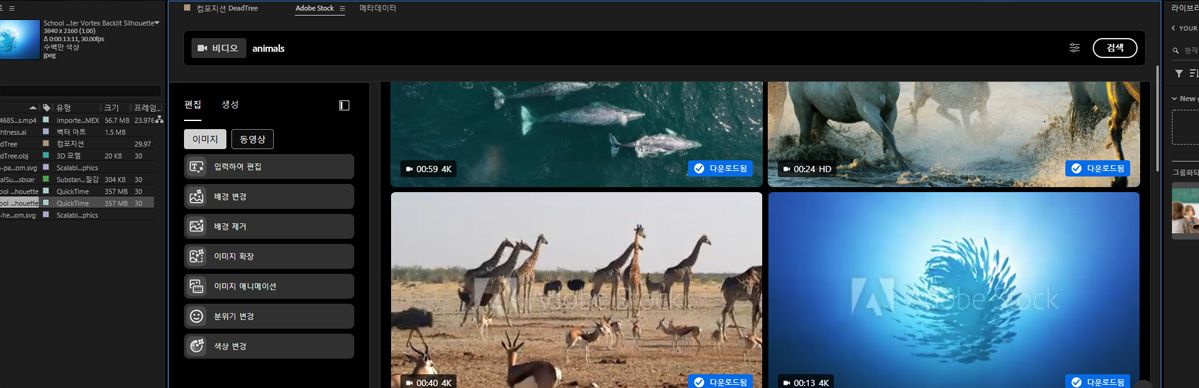Click the 이미지 확장 button
Image resolution: width=1199 pixels, height=388 pixels.
tap(269, 256)
